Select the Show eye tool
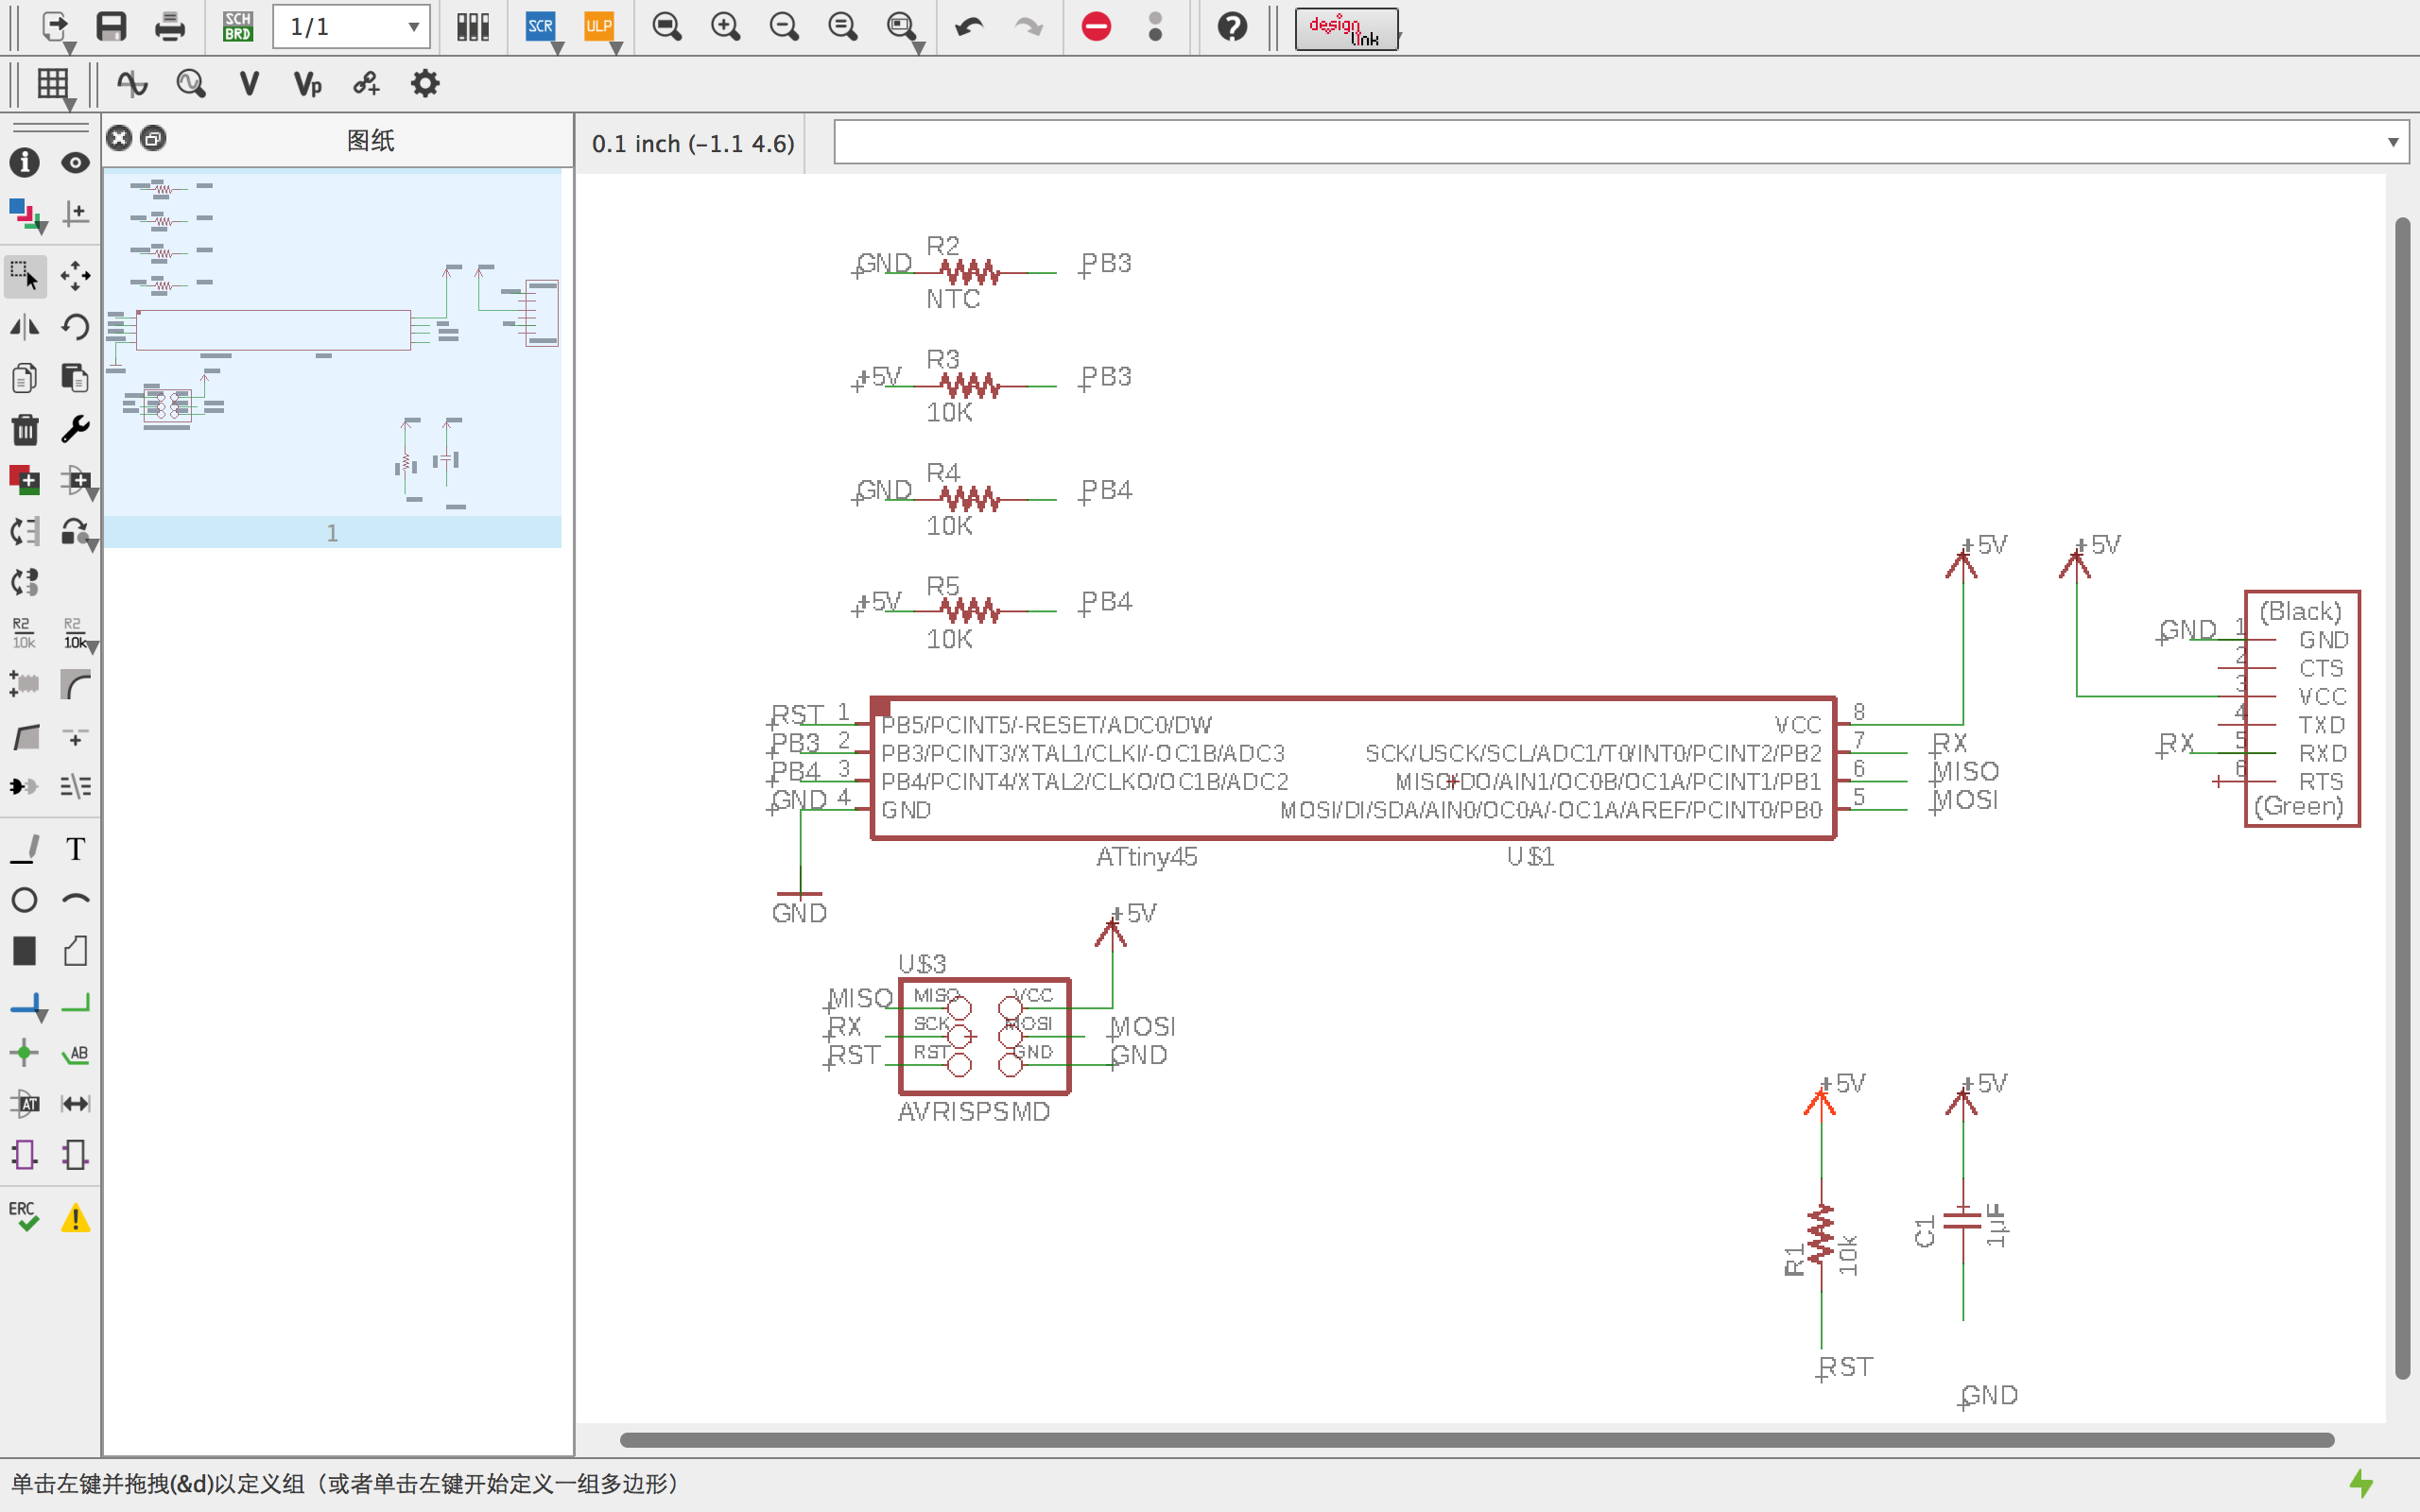The width and height of the screenshot is (2420, 1512). click(75, 162)
